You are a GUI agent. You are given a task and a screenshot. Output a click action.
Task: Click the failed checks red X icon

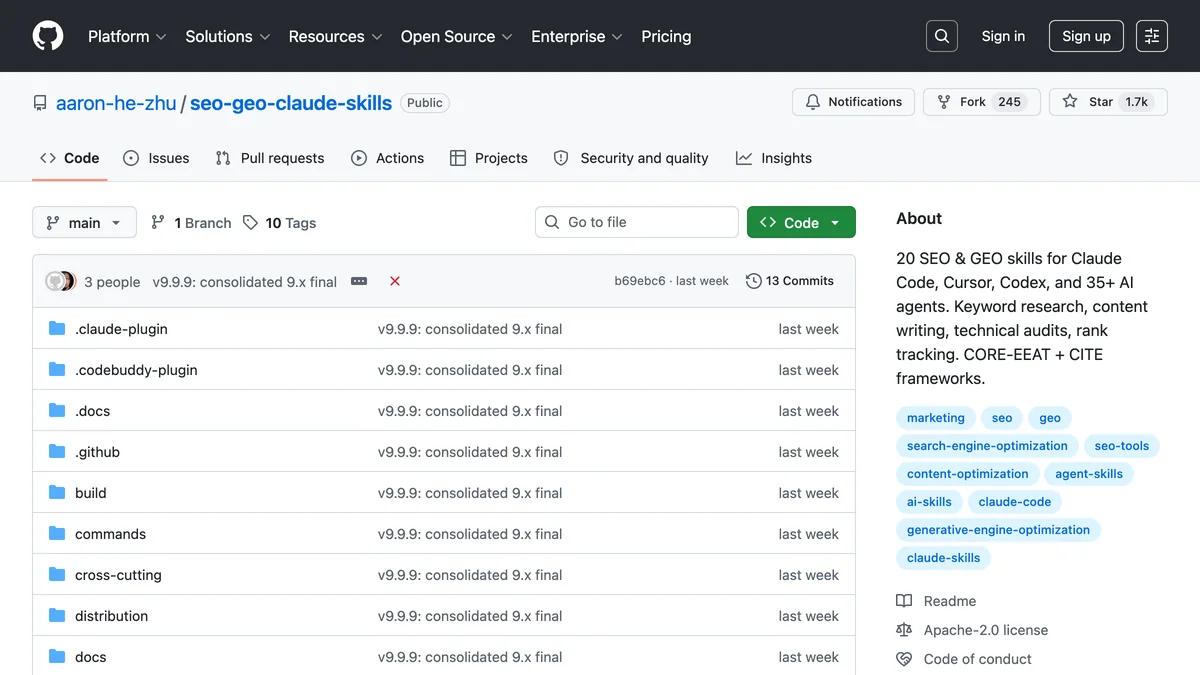point(395,281)
